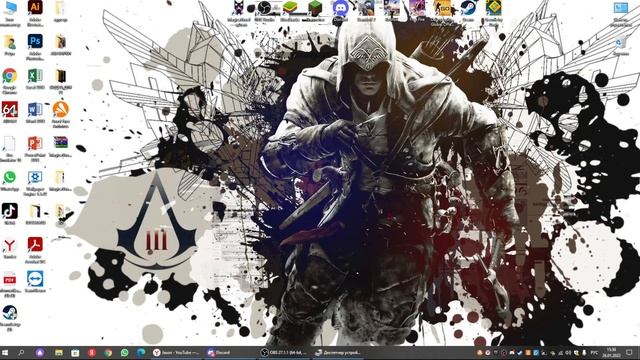
Task: Change the РУС input language indicator
Action: (x=595, y=352)
